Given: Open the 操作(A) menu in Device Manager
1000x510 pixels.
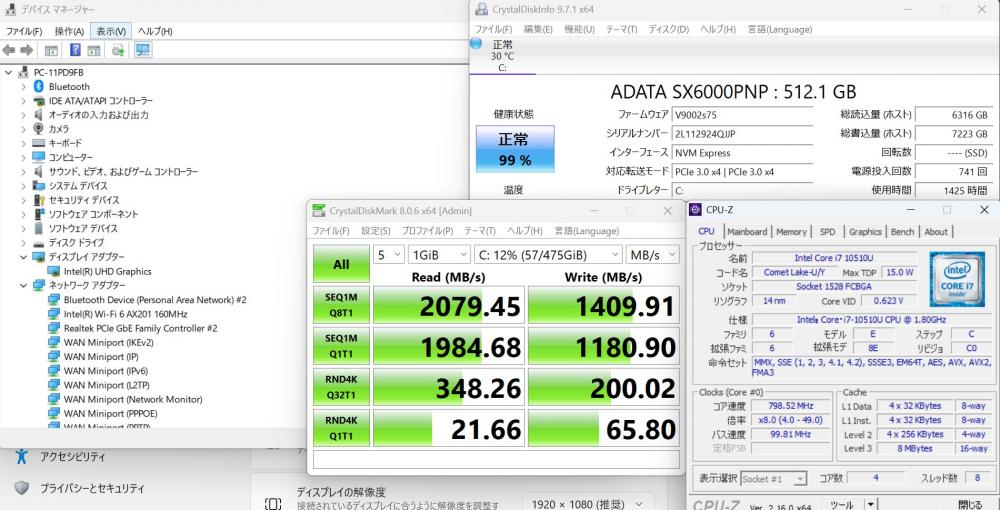Looking at the screenshot, I should (69, 31).
